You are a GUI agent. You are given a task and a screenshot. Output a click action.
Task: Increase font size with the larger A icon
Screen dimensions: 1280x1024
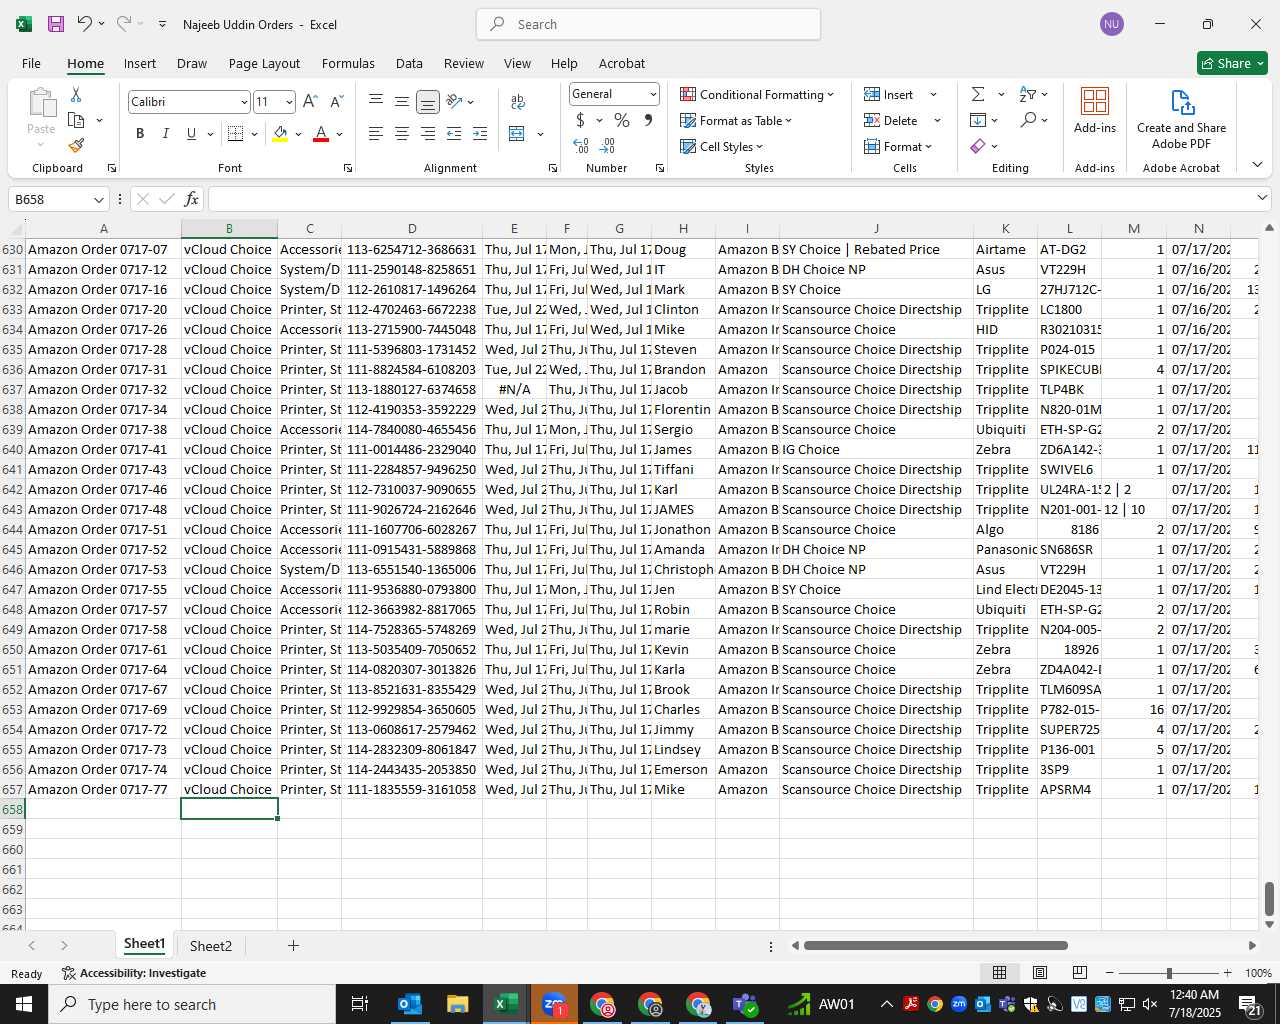(x=310, y=102)
